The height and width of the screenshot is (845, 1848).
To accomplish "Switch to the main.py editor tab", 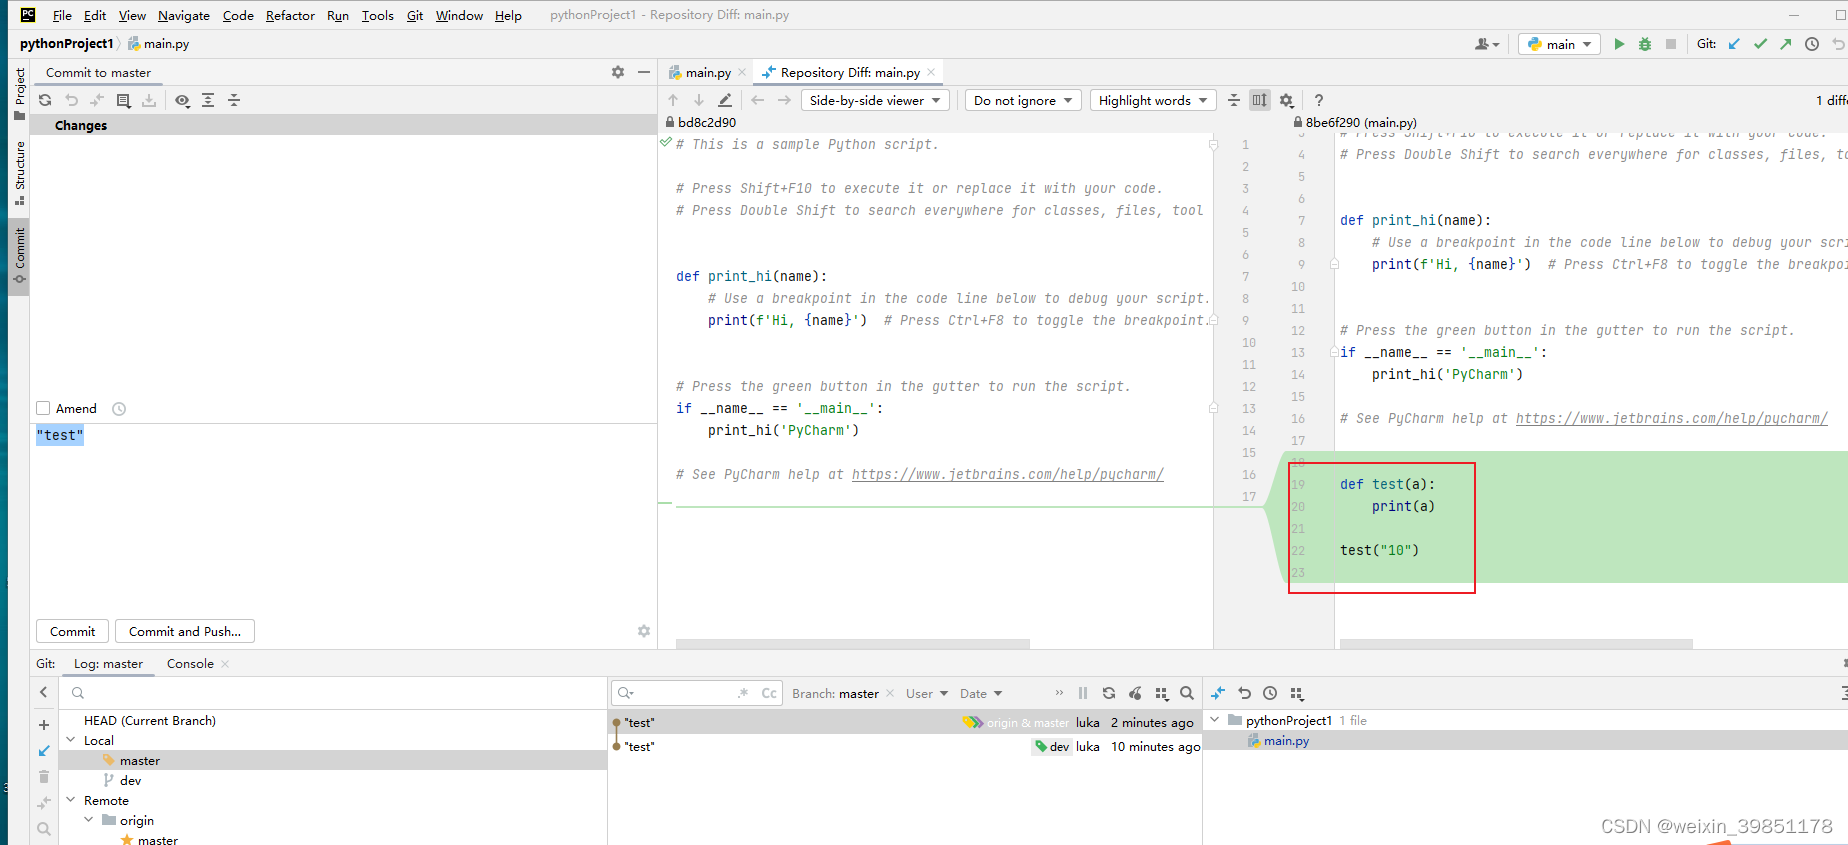I will tap(707, 72).
